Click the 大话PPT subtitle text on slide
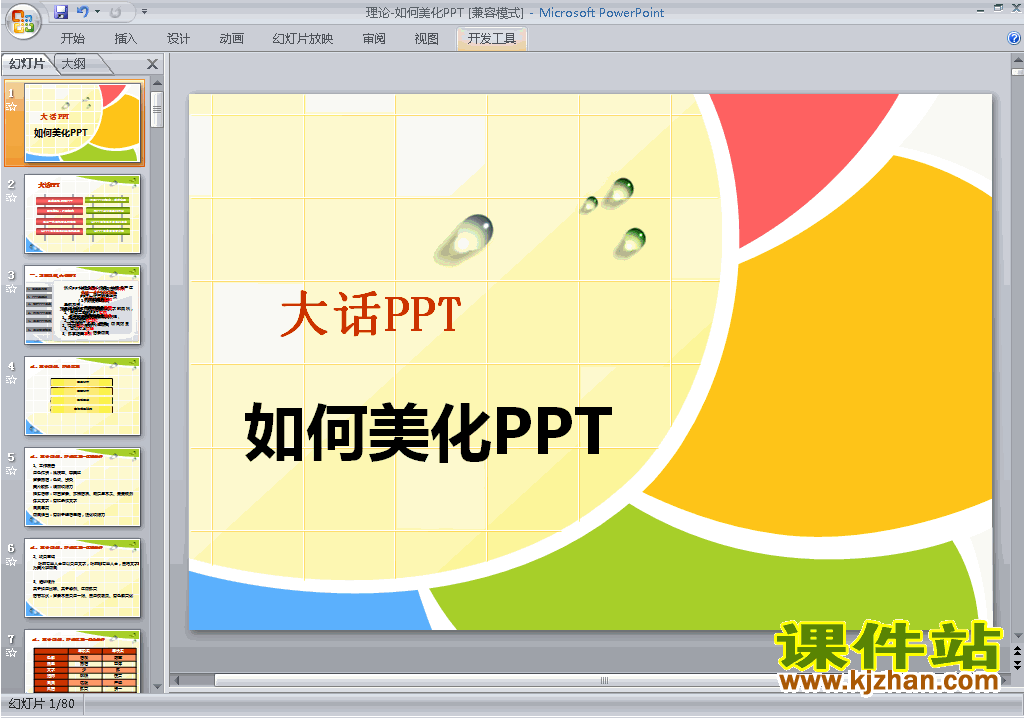1024x718 pixels. [372, 314]
